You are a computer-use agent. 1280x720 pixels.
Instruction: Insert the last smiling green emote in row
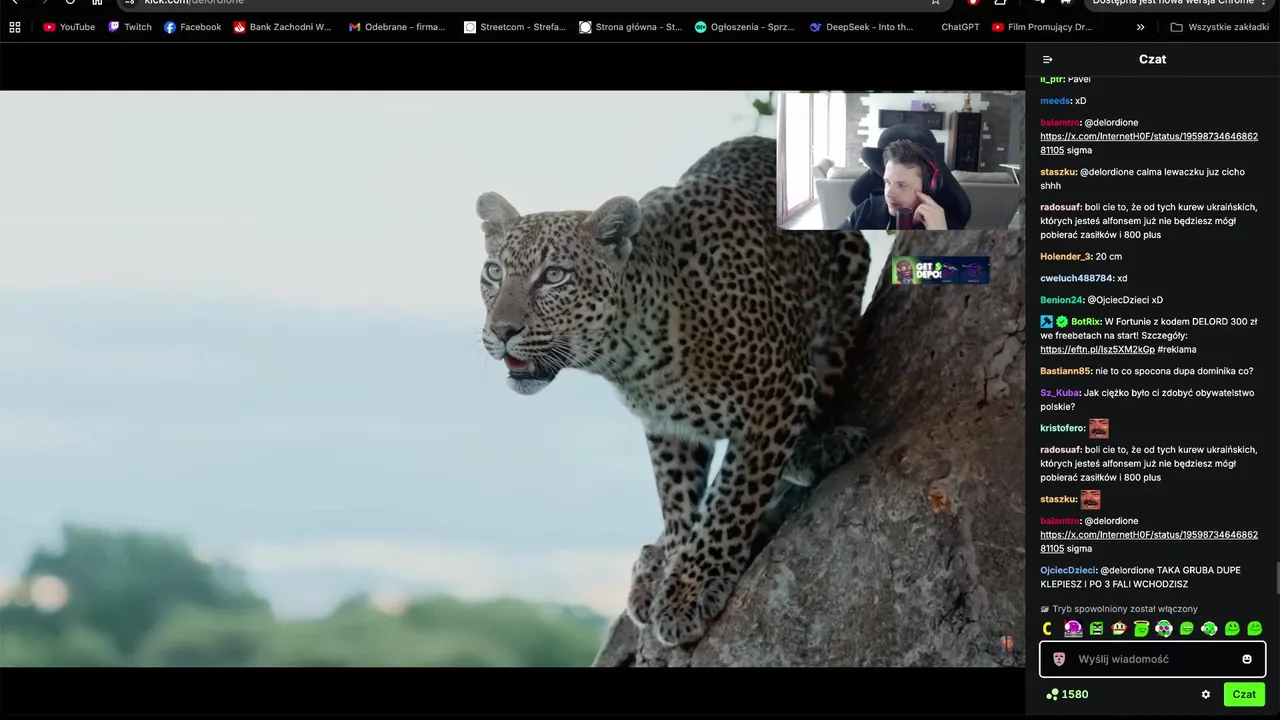pos(1255,629)
